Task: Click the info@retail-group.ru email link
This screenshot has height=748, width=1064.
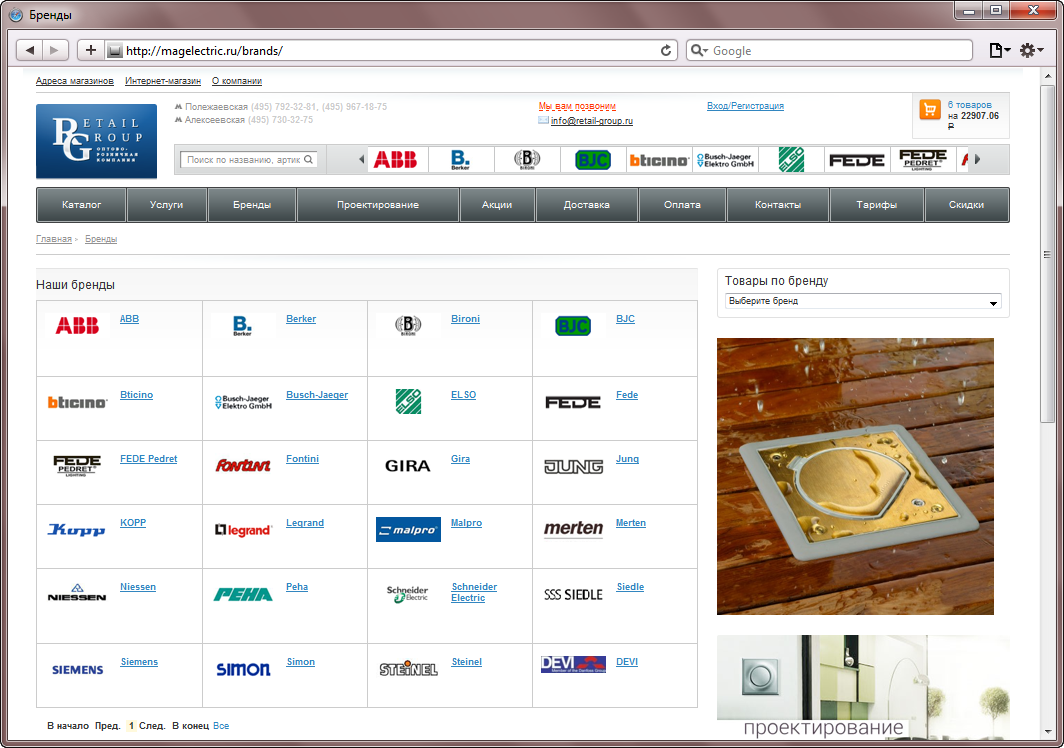Action: click(592, 121)
